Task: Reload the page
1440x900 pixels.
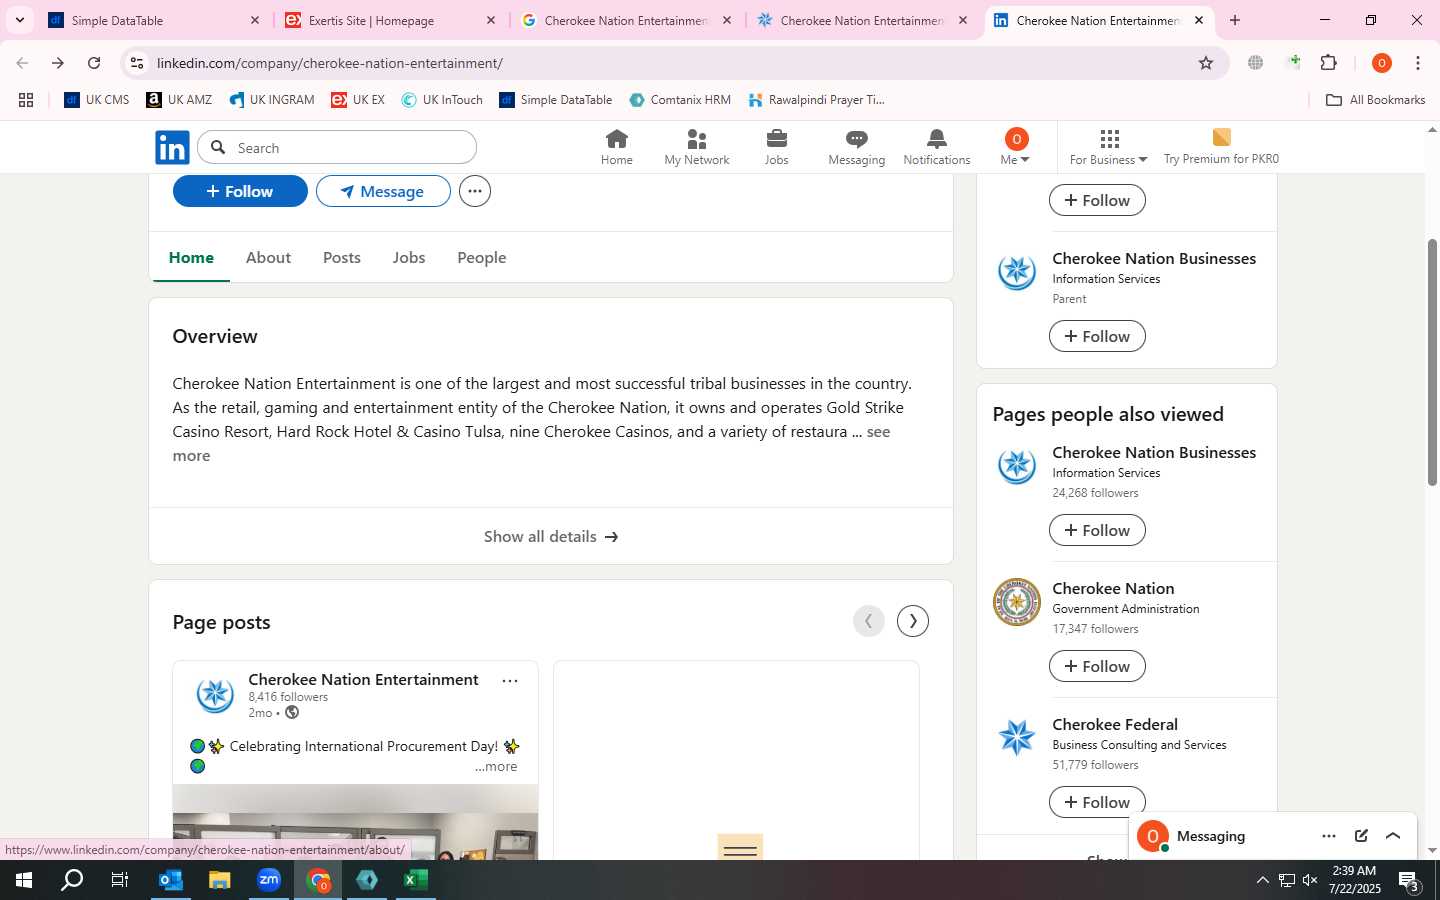Action: click(x=94, y=63)
